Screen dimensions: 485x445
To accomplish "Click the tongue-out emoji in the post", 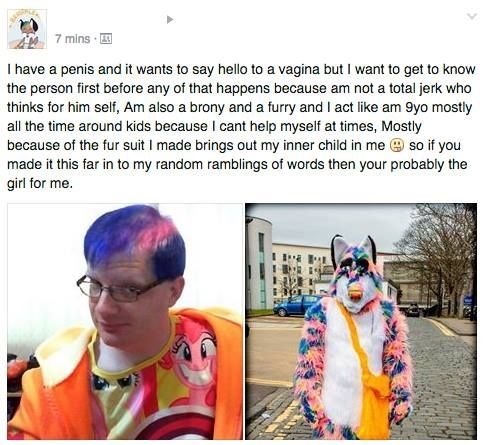I will [x=397, y=146].
